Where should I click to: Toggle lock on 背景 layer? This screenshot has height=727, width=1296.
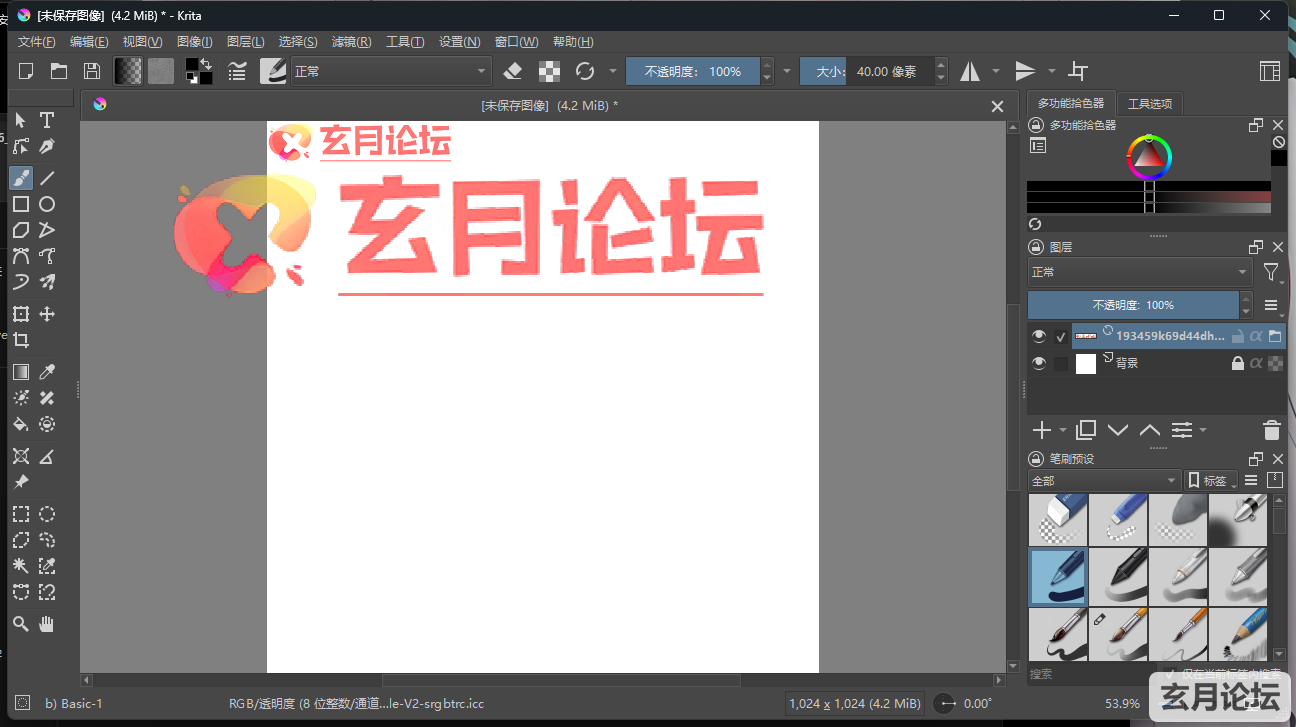tap(1238, 364)
